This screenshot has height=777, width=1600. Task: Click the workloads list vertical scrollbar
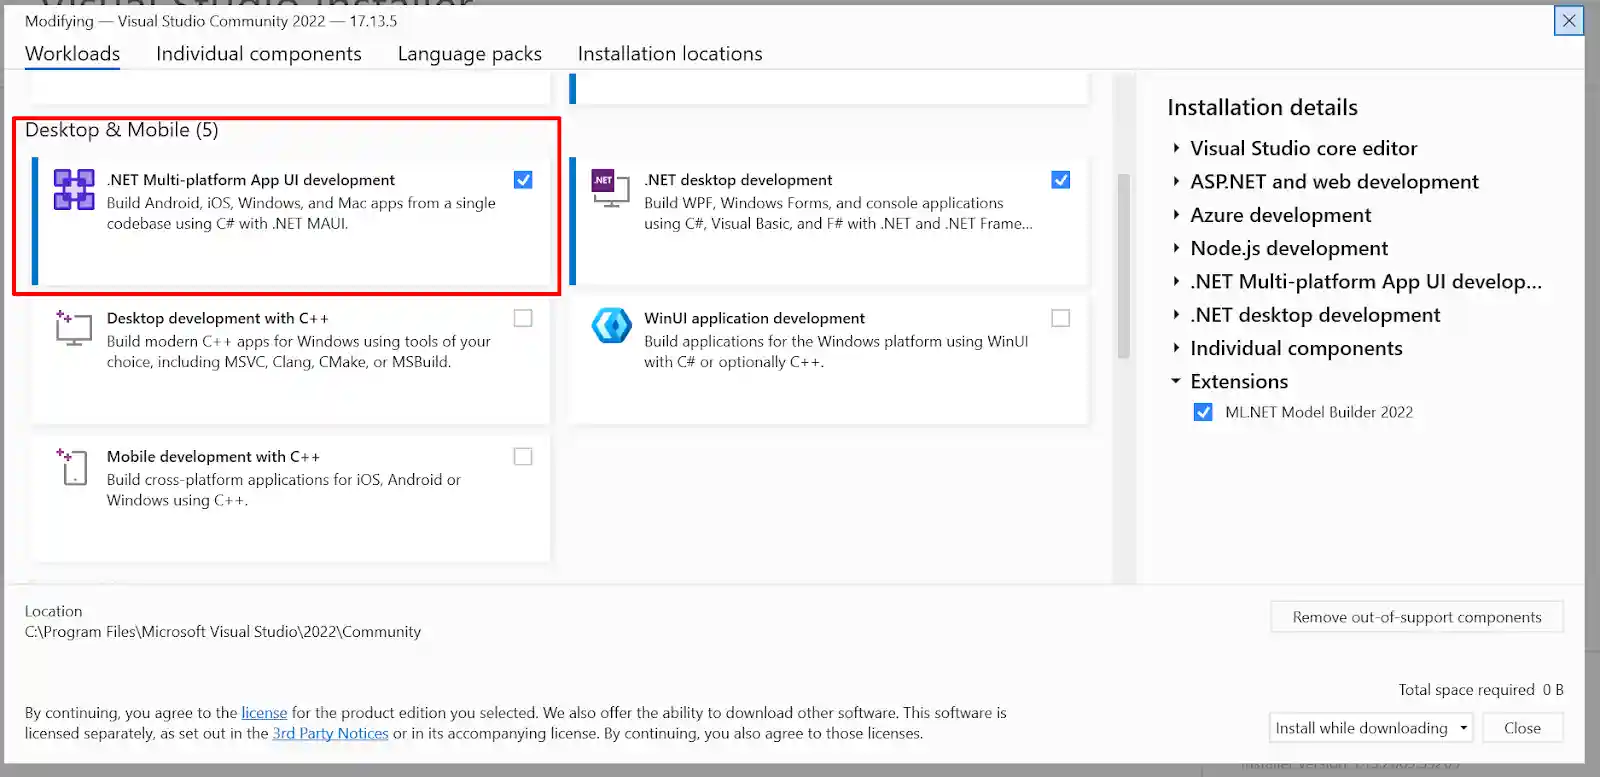pyautogui.click(x=1124, y=266)
